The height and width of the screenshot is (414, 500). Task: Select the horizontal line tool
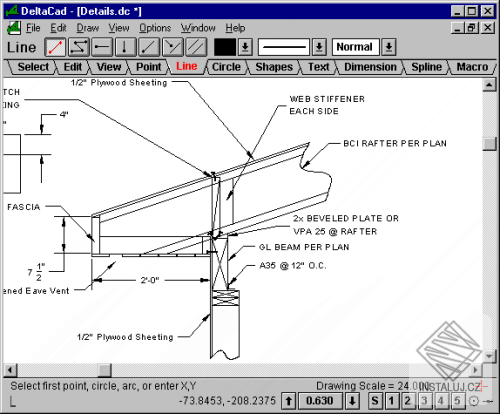pos(102,47)
